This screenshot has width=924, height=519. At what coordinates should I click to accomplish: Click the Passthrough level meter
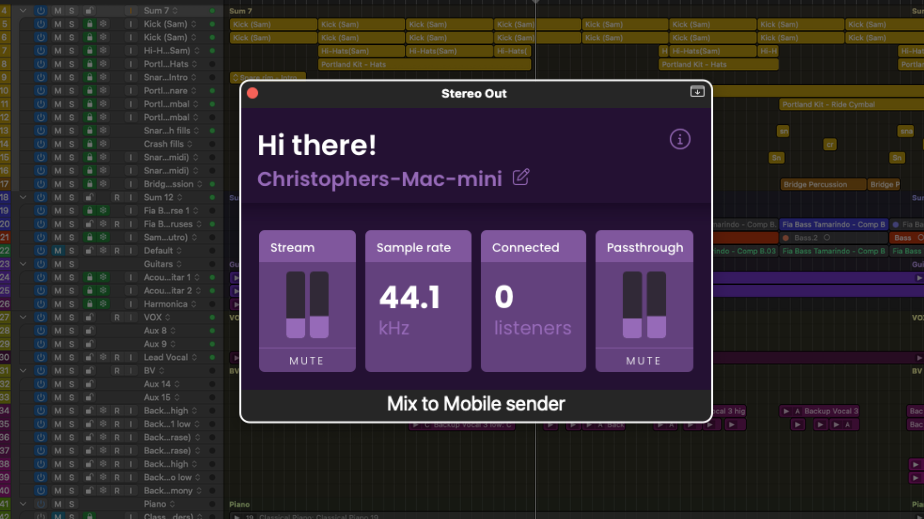coord(644,305)
